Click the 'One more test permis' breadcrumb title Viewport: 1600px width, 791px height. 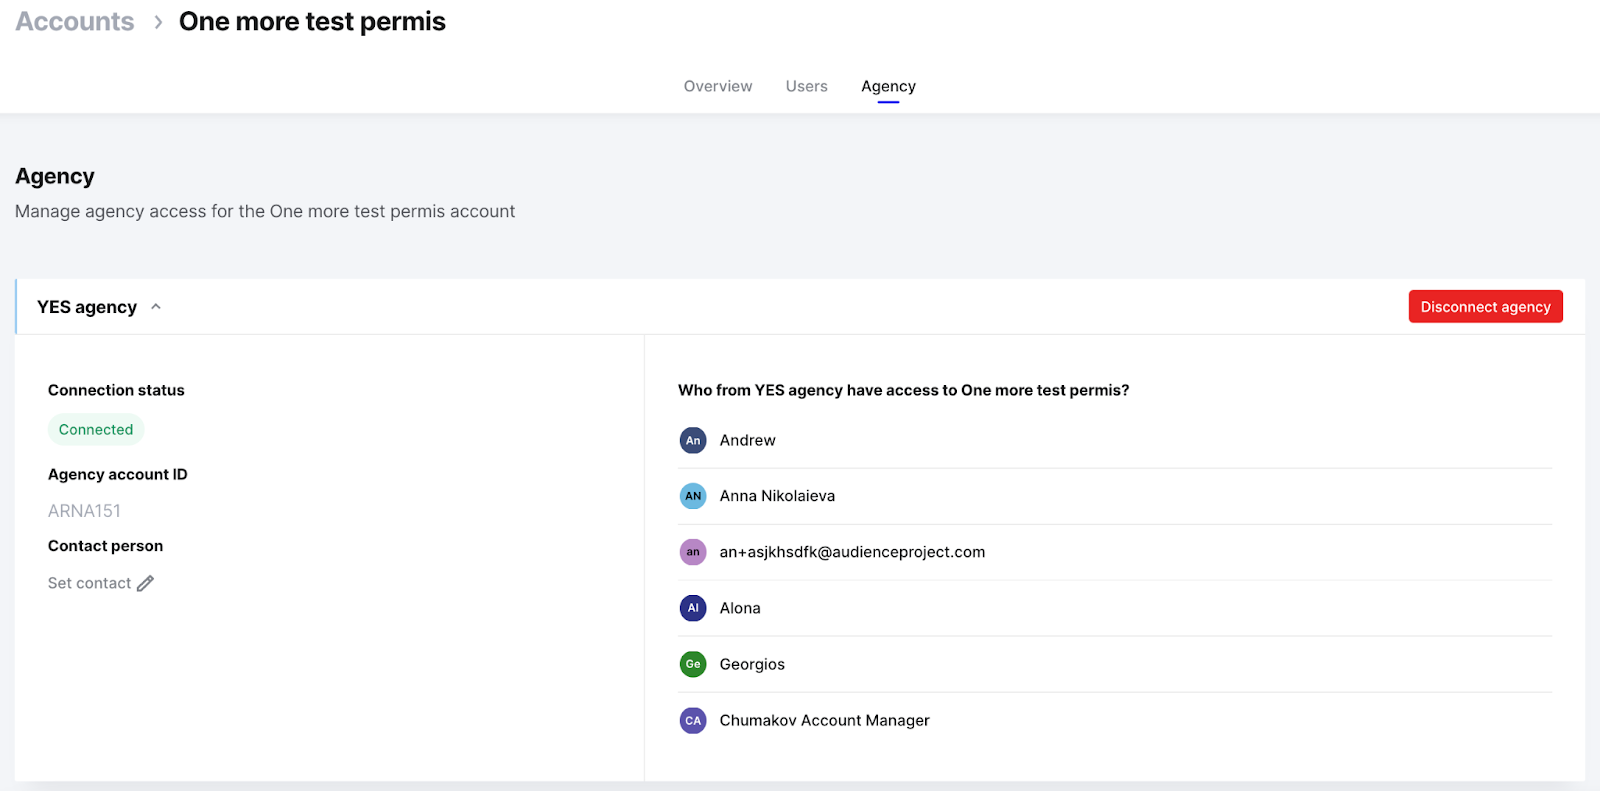(312, 22)
